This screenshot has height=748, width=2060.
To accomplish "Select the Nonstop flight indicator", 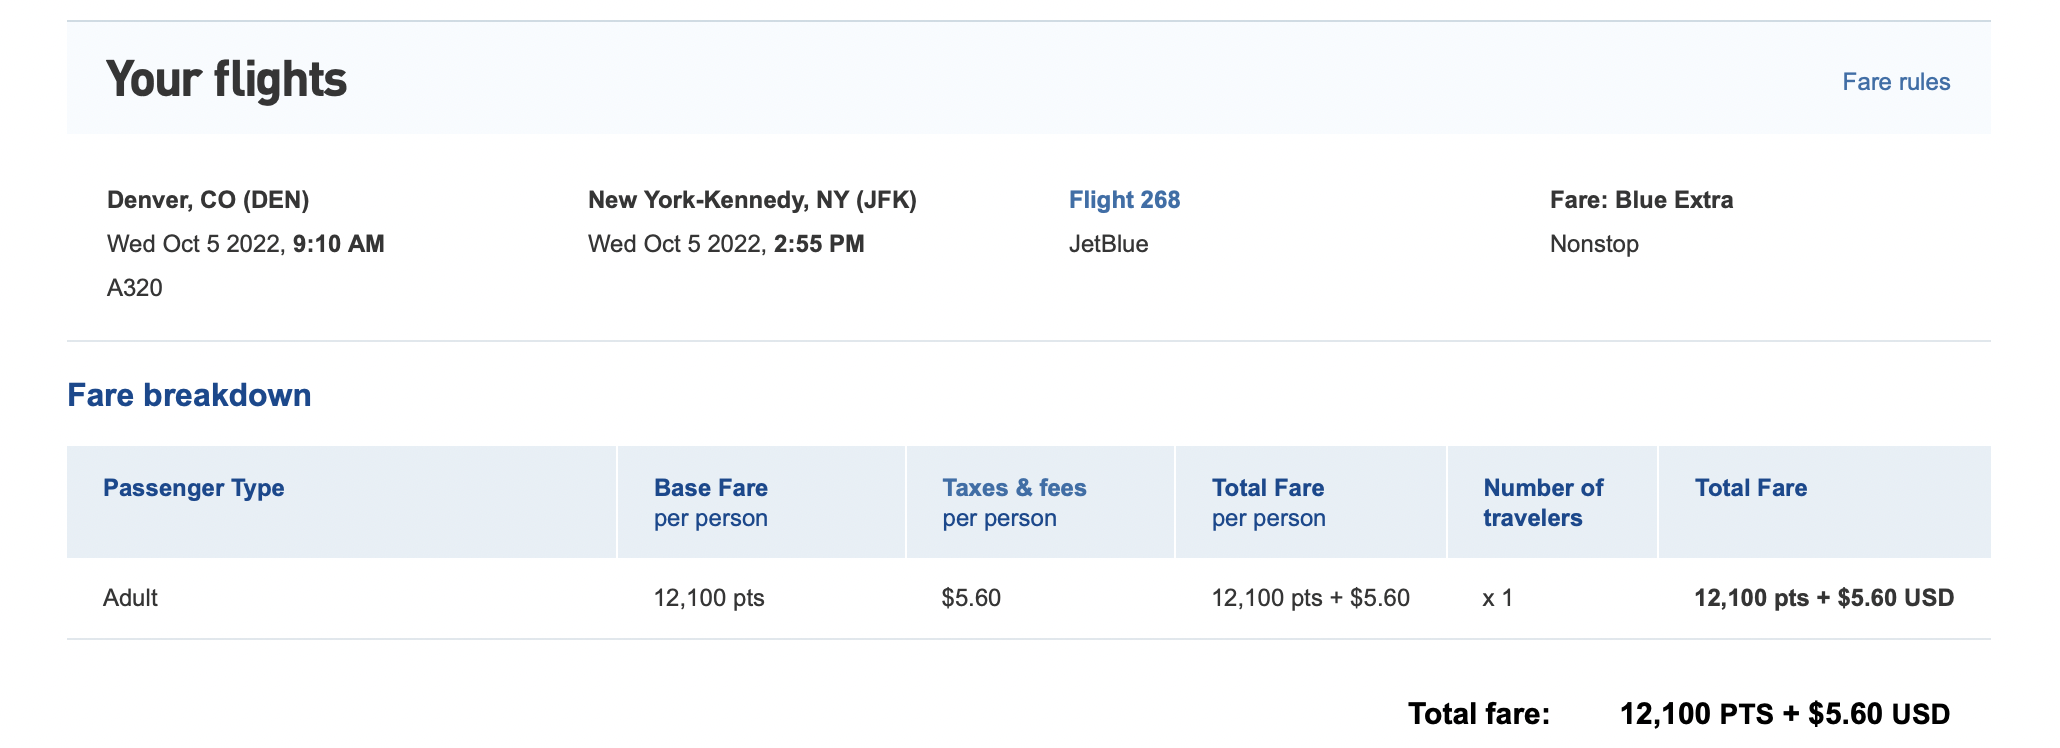I will [1592, 243].
